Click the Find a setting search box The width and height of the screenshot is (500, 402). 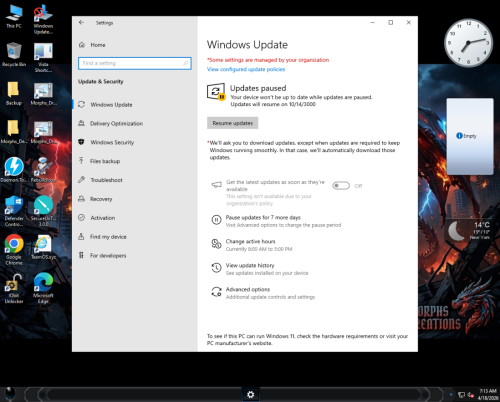pyautogui.click(x=135, y=63)
